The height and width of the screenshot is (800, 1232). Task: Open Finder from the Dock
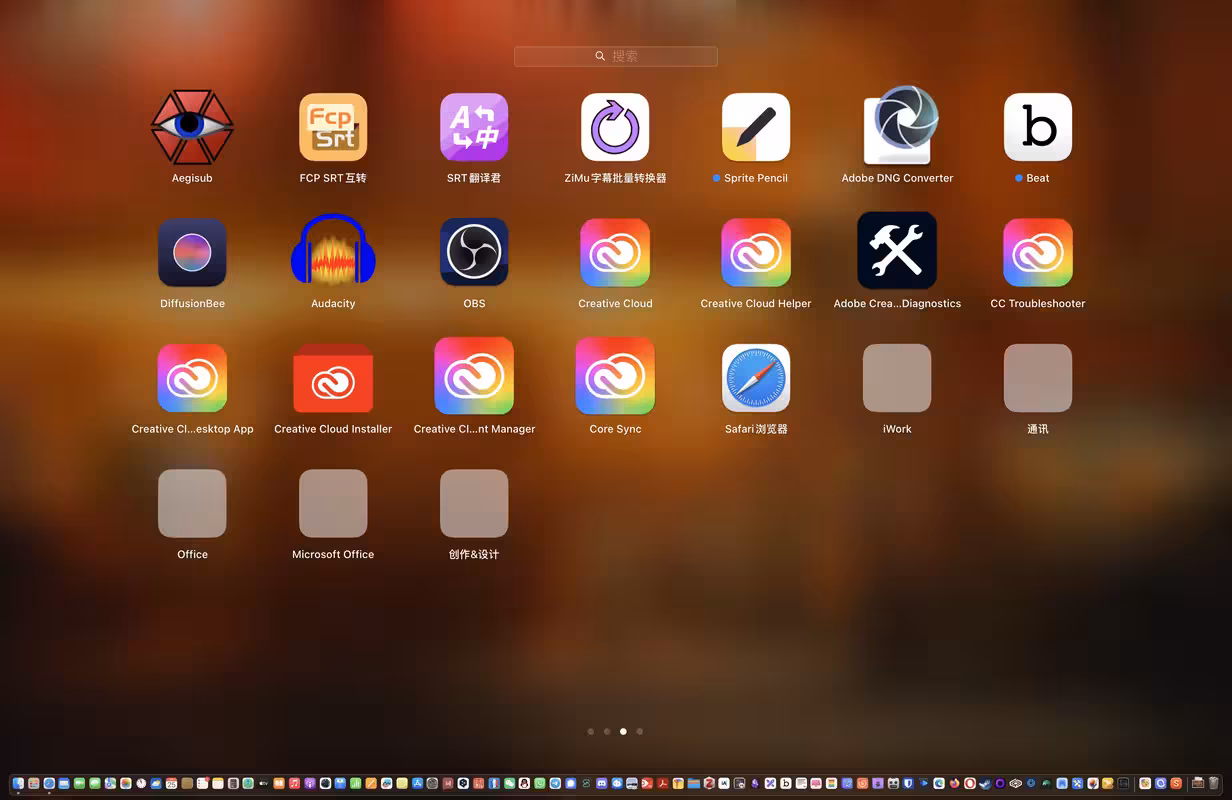tap(18, 783)
